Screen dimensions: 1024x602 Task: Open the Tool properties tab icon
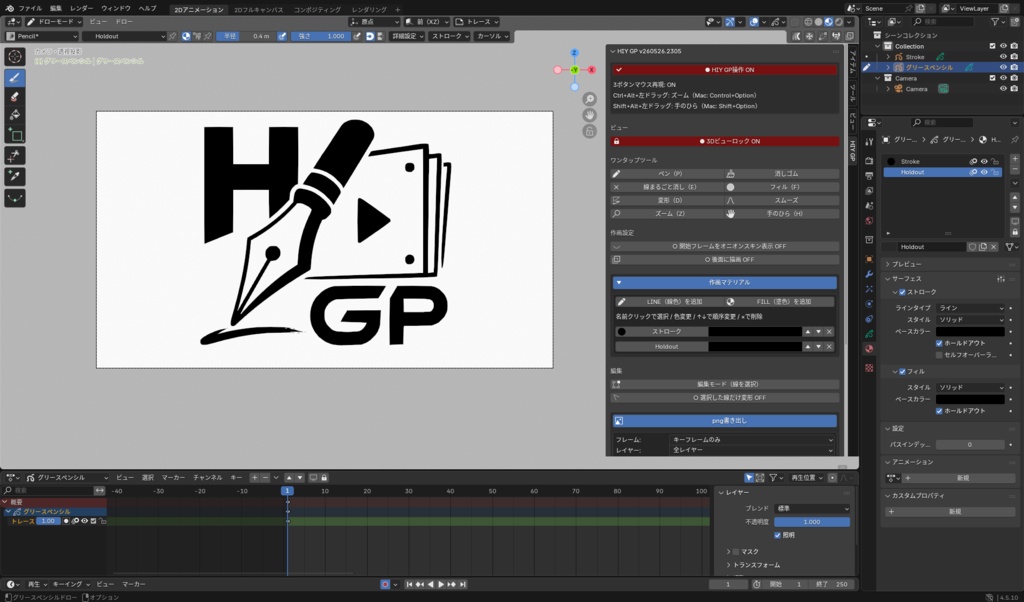pos(869,142)
